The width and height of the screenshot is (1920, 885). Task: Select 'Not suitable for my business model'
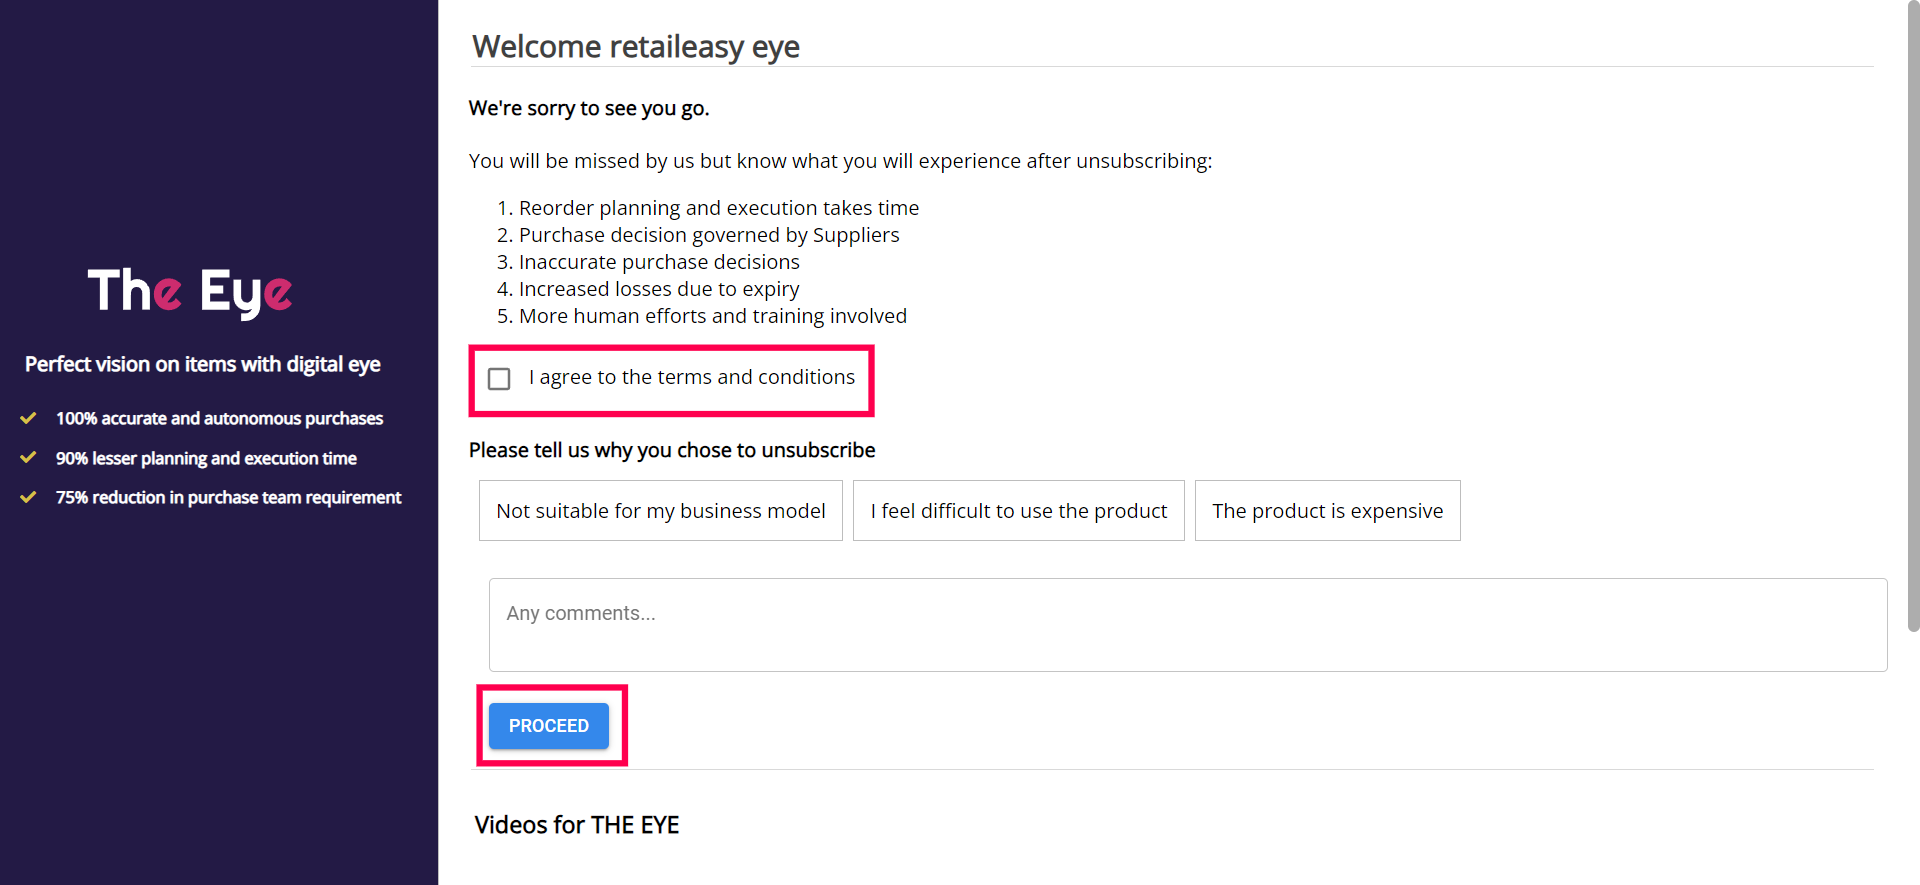[x=660, y=511]
